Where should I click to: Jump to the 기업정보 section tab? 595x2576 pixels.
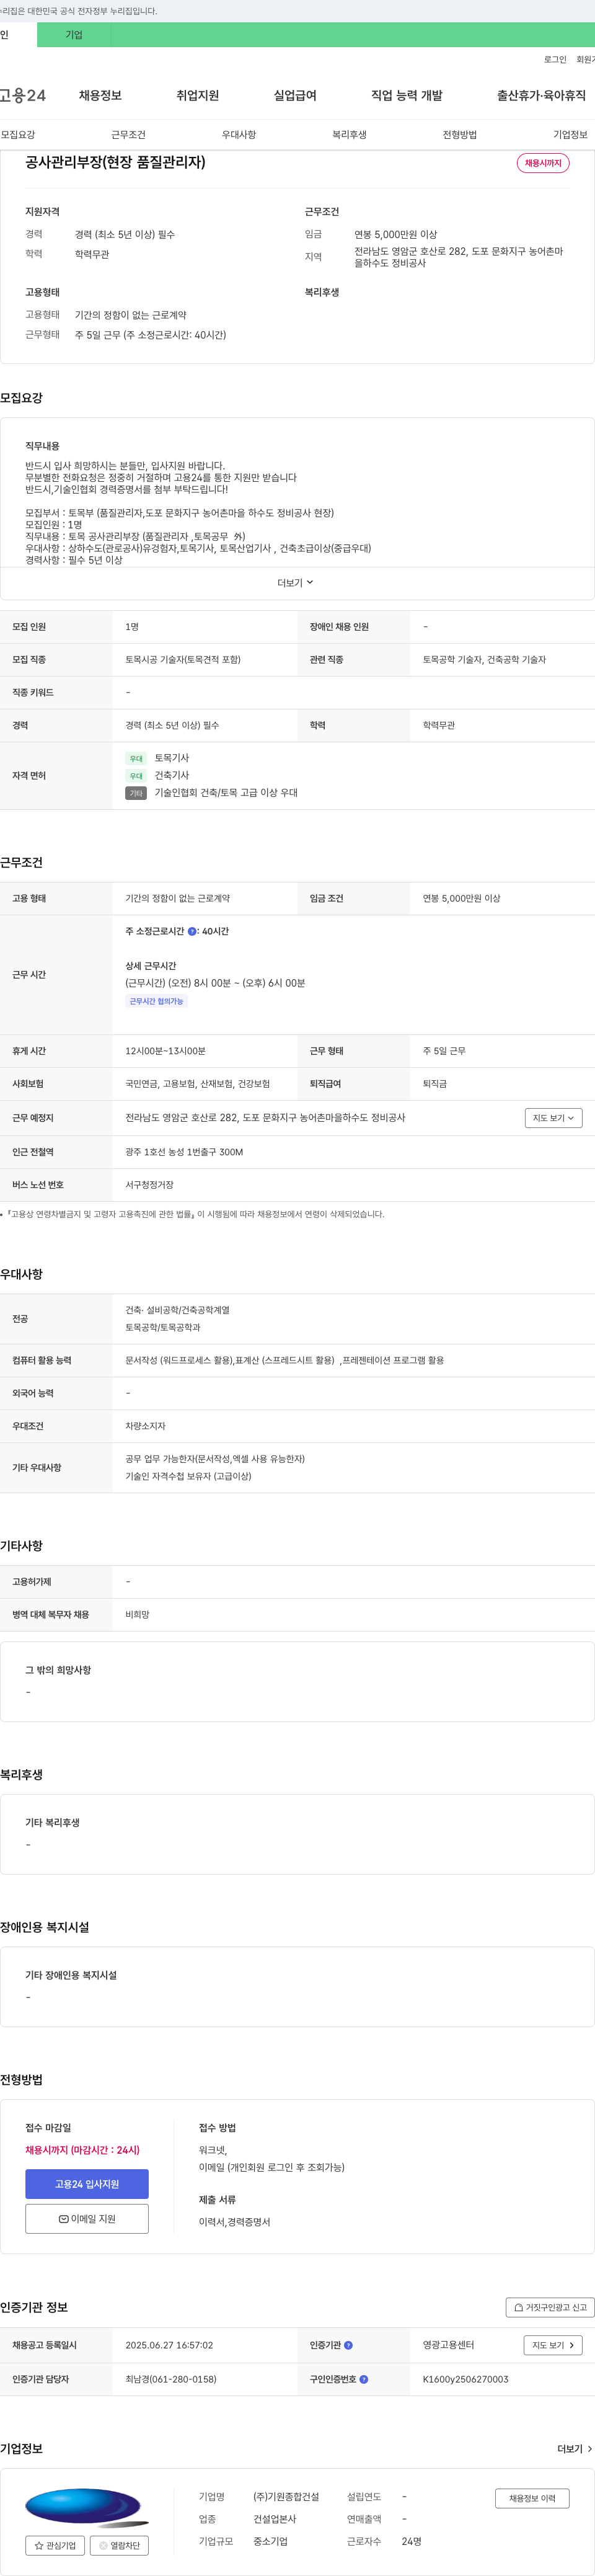[570, 135]
